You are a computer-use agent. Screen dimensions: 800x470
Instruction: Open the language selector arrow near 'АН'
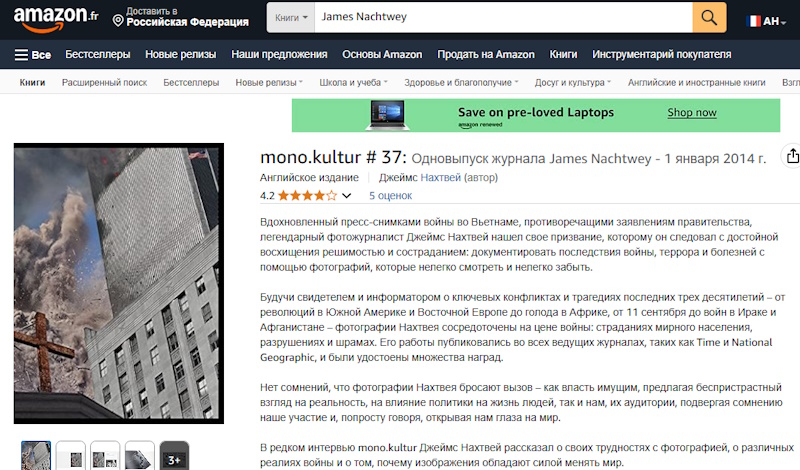(783, 22)
